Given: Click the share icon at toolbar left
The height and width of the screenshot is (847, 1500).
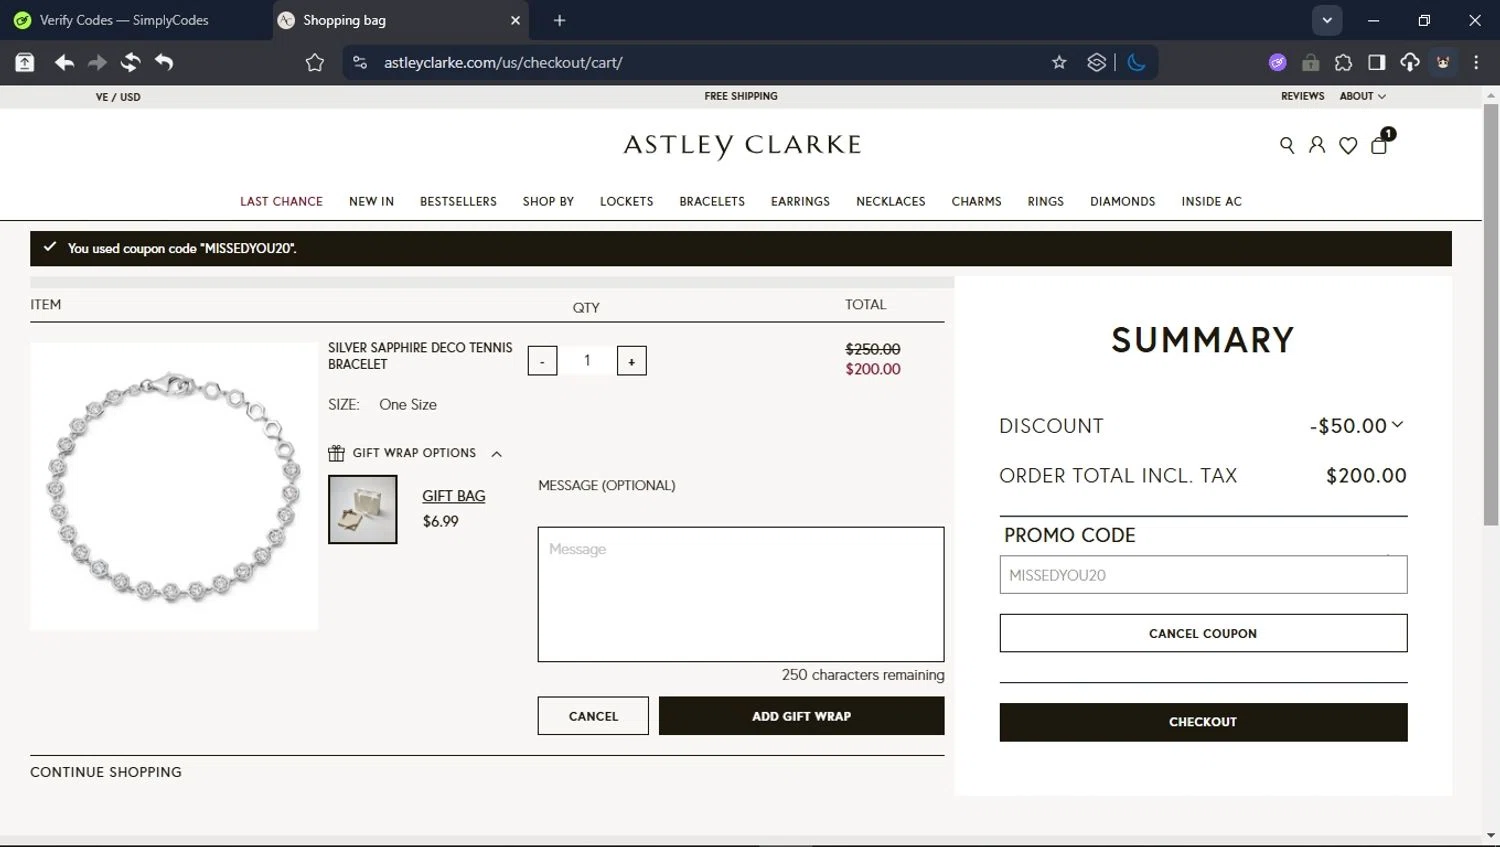Looking at the screenshot, I should point(25,62).
